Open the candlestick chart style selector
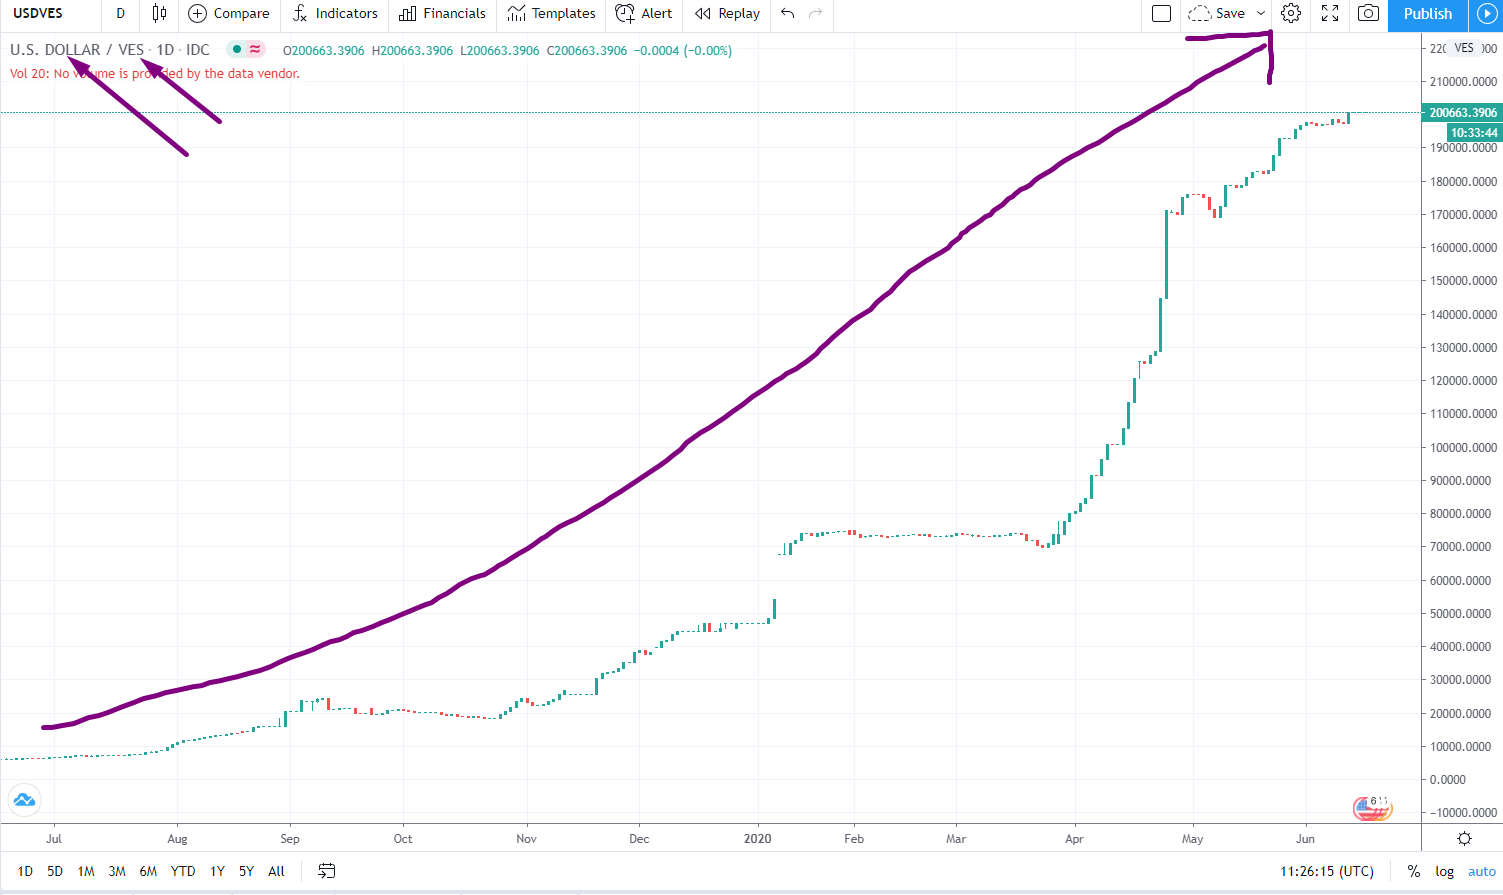This screenshot has width=1503, height=895. coord(159,14)
